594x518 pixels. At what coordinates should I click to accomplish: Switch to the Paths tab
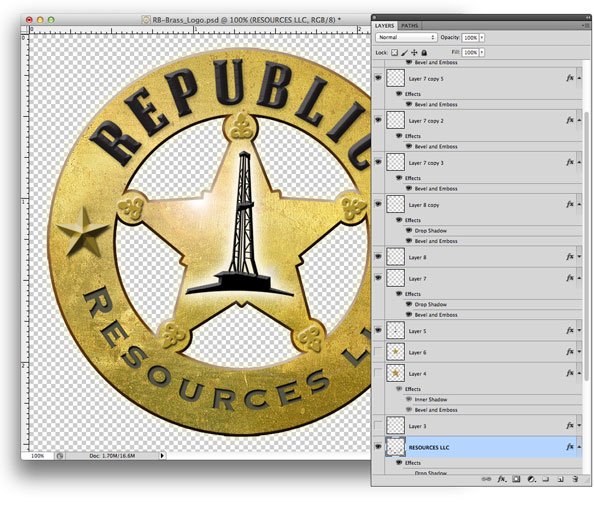410,26
